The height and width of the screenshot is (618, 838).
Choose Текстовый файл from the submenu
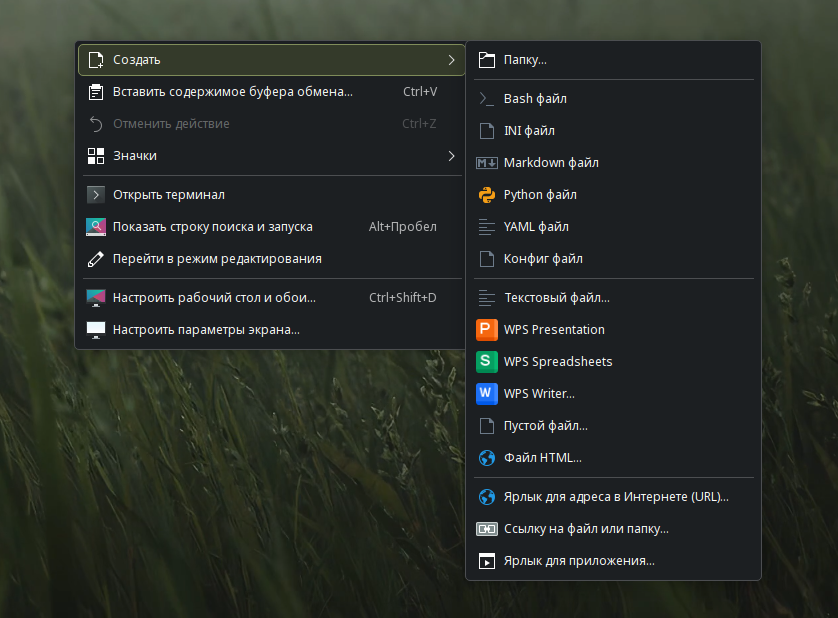[x=556, y=298]
